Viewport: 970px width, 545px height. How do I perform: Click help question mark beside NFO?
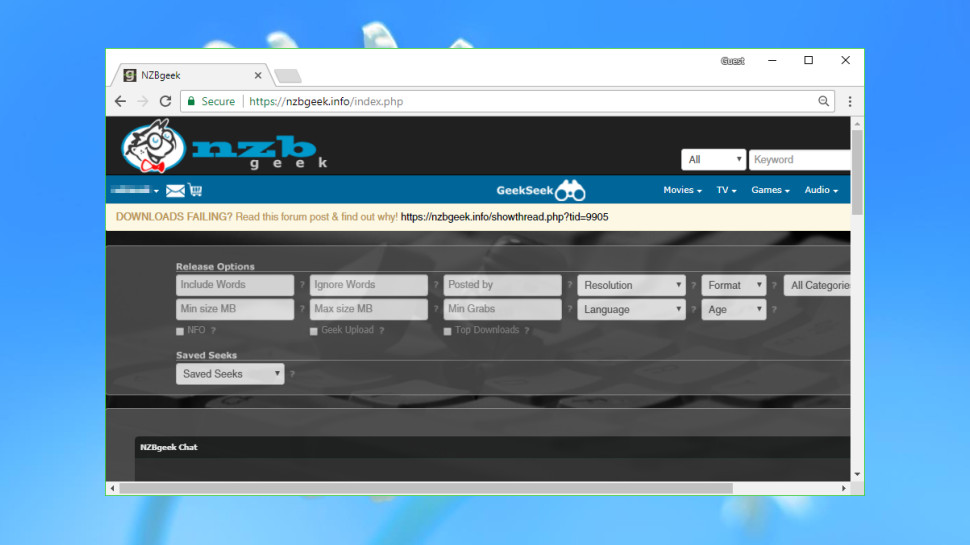tap(213, 330)
